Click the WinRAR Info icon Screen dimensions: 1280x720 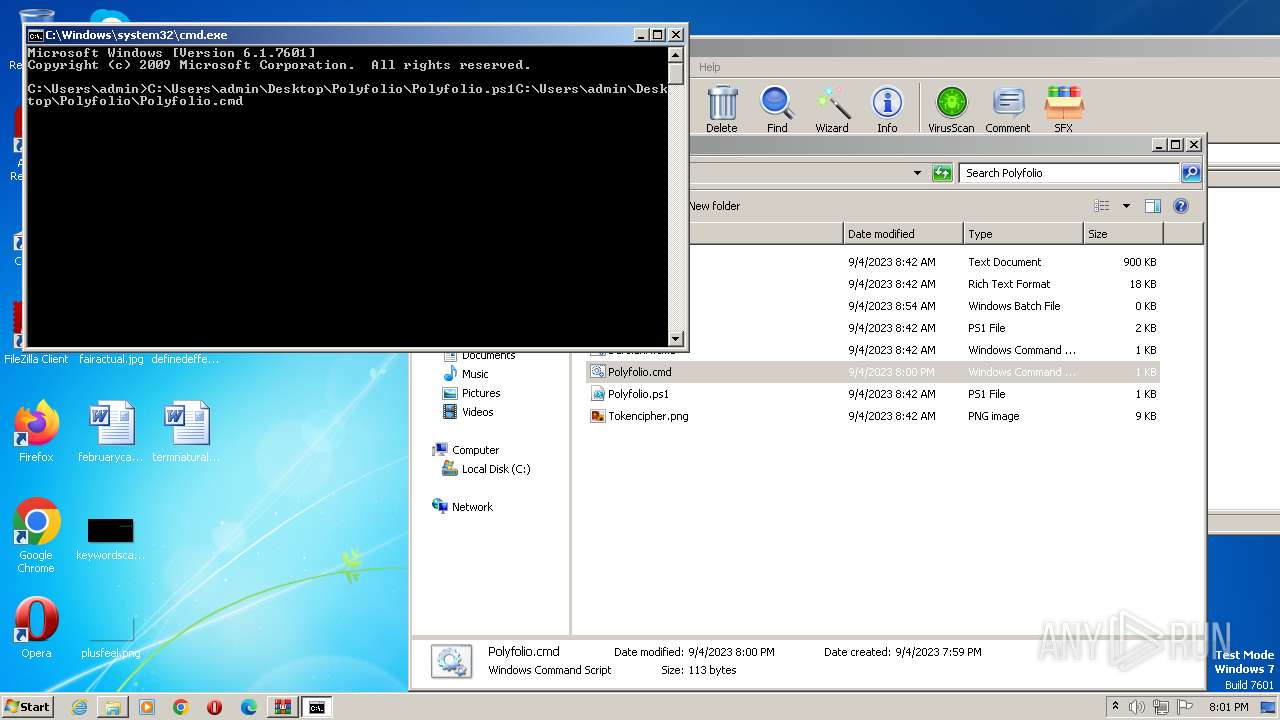(x=887, y=109)
